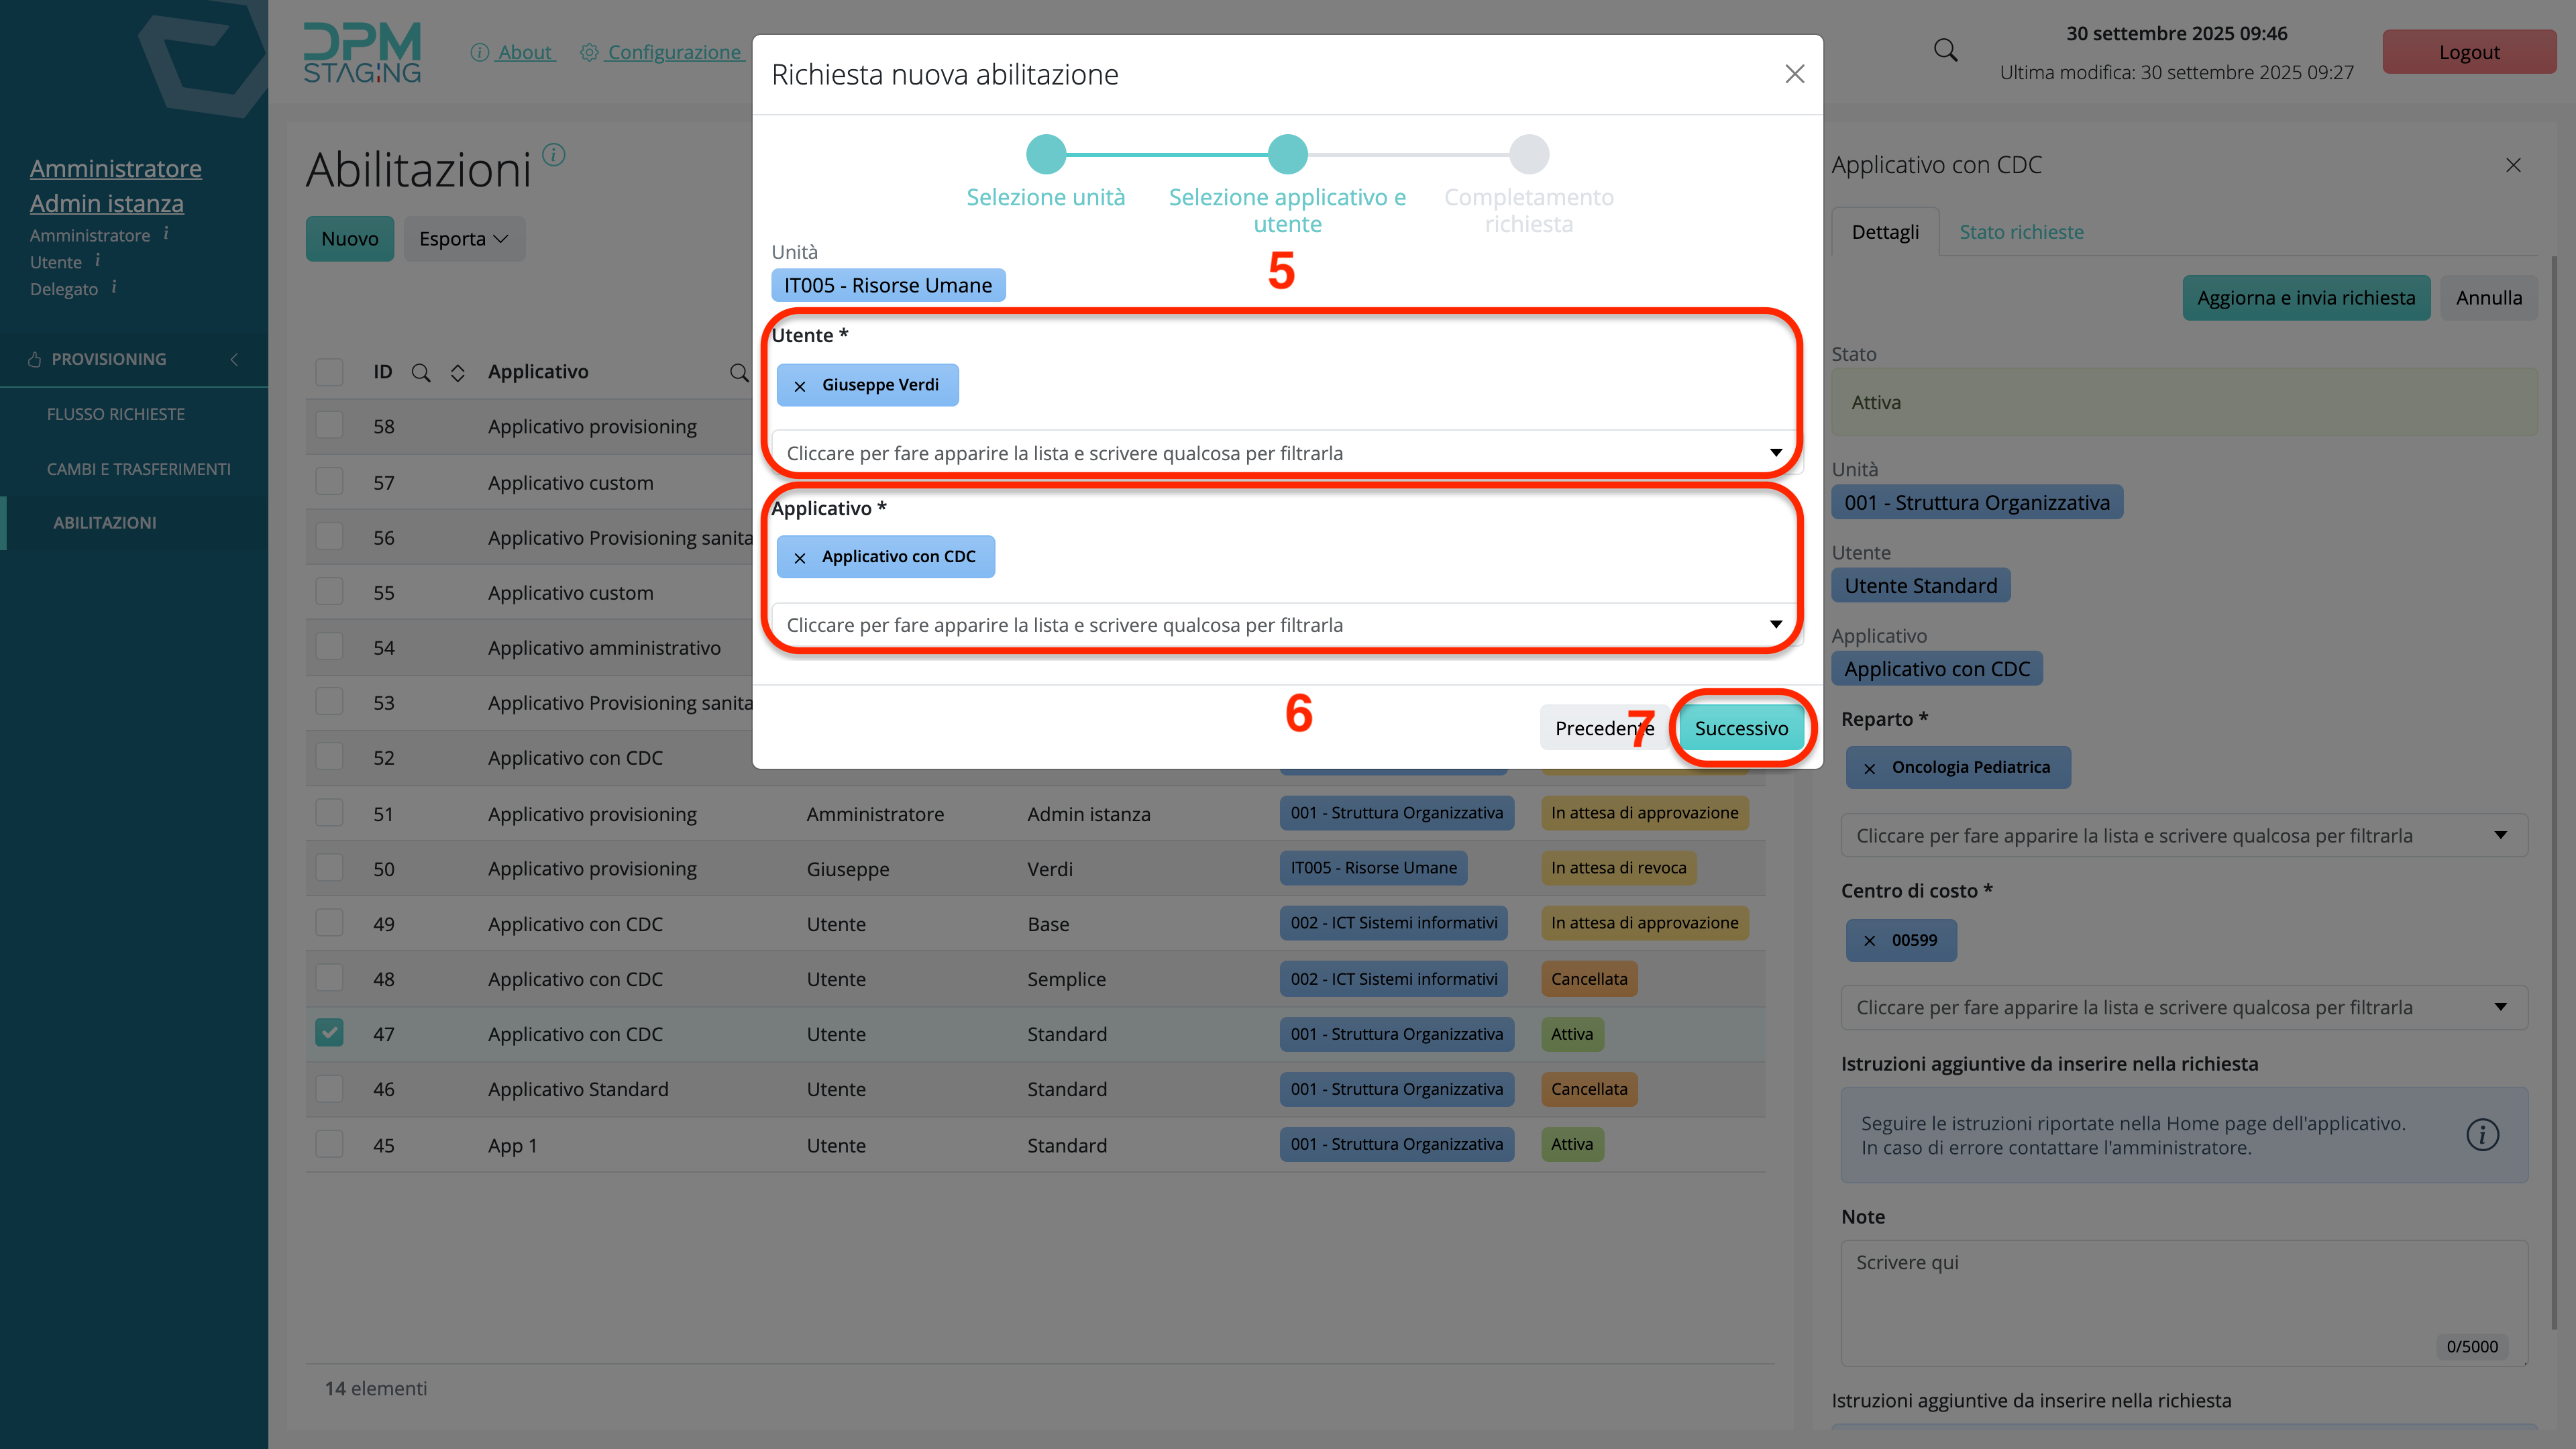The height and width of the screenshot is (1449, 2576).
Task: Click info icon in additional instructions box
Action: click(2482, 1135)
